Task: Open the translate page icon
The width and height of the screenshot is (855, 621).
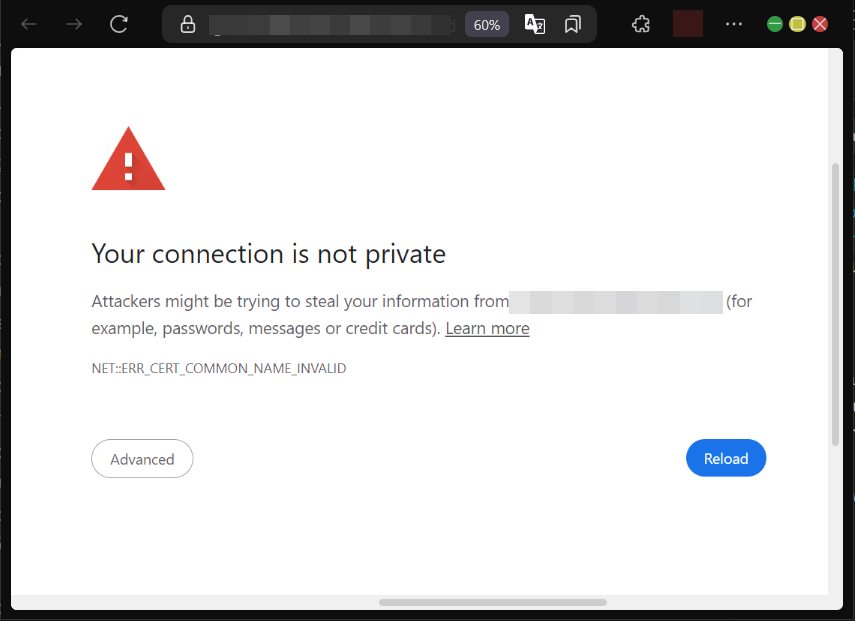Action: 535,25
